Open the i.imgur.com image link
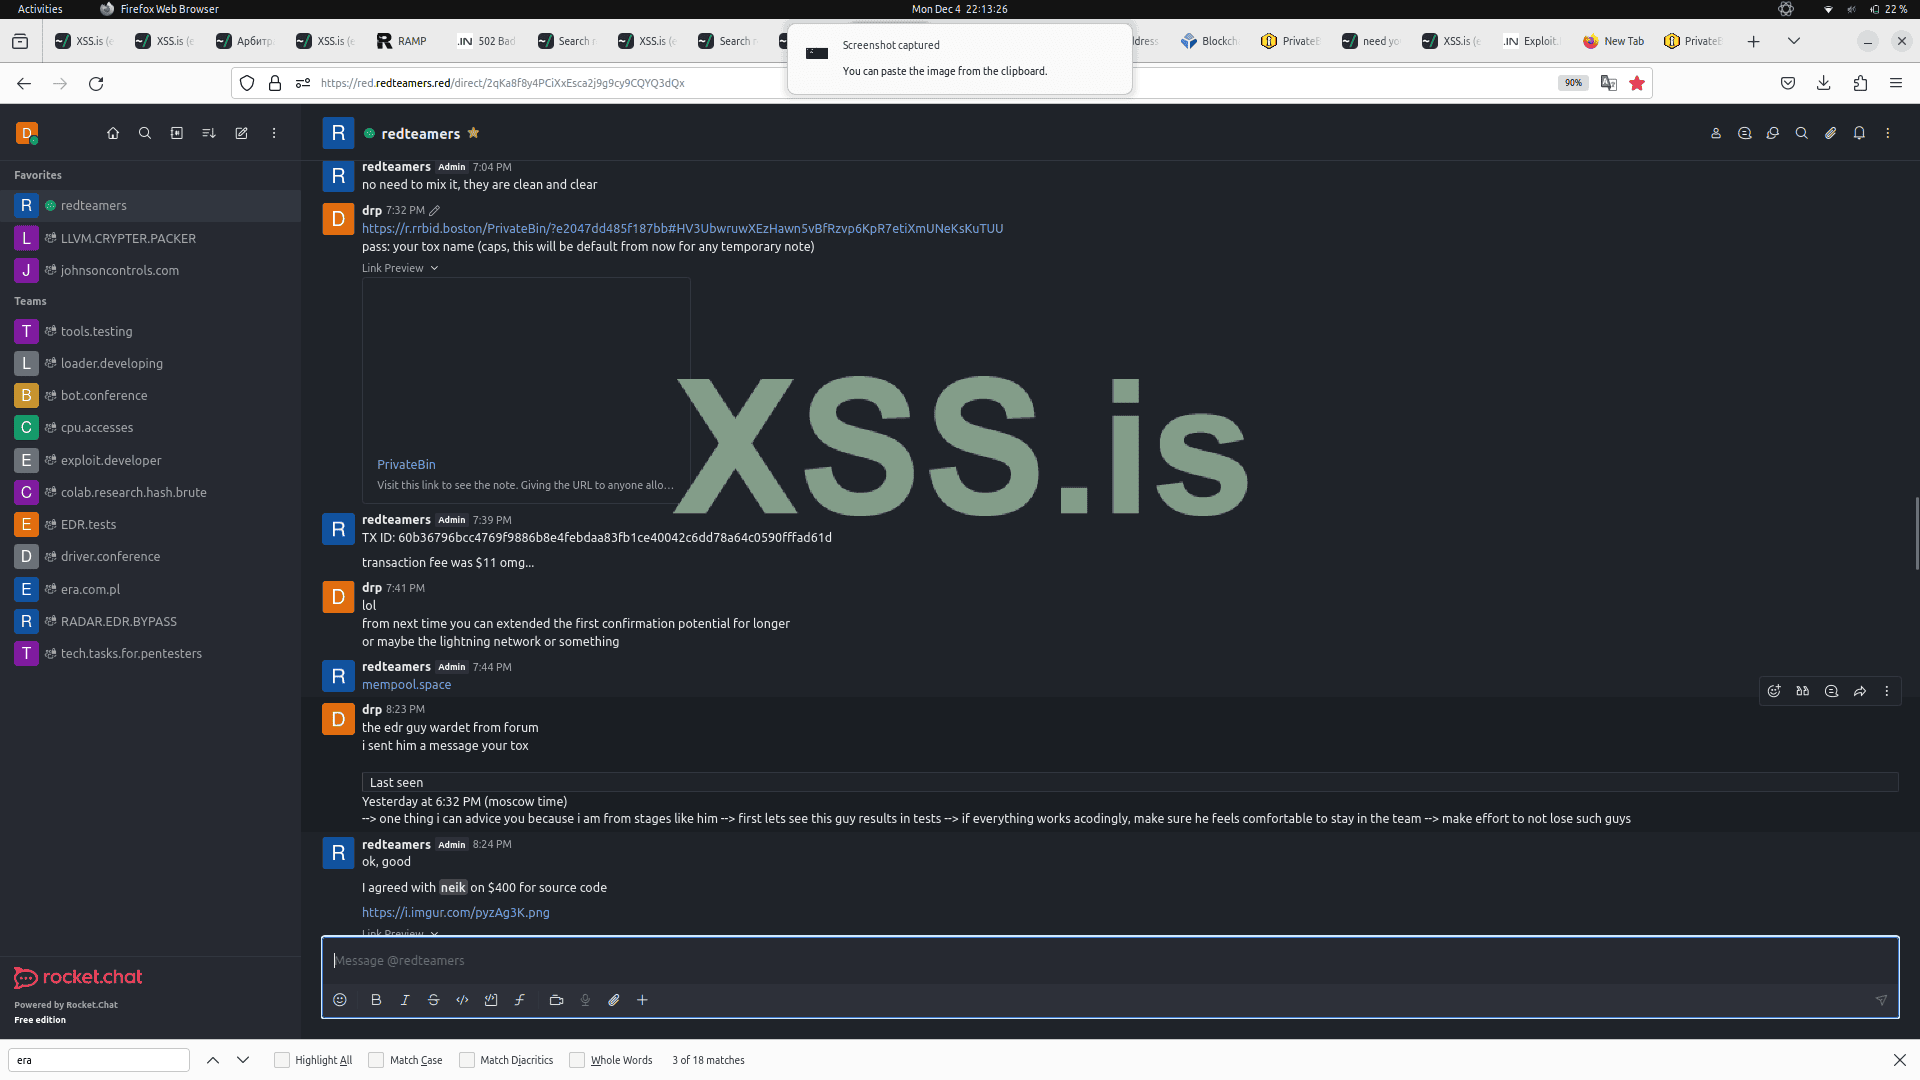Viewport: 1920px width, 1080px height. (x=455, y=913)
